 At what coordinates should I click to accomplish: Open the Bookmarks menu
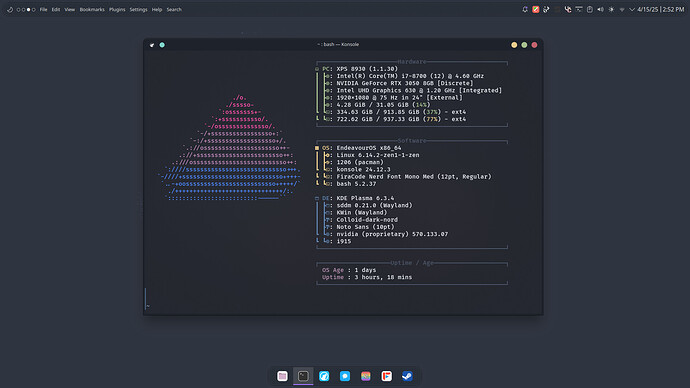92,9
